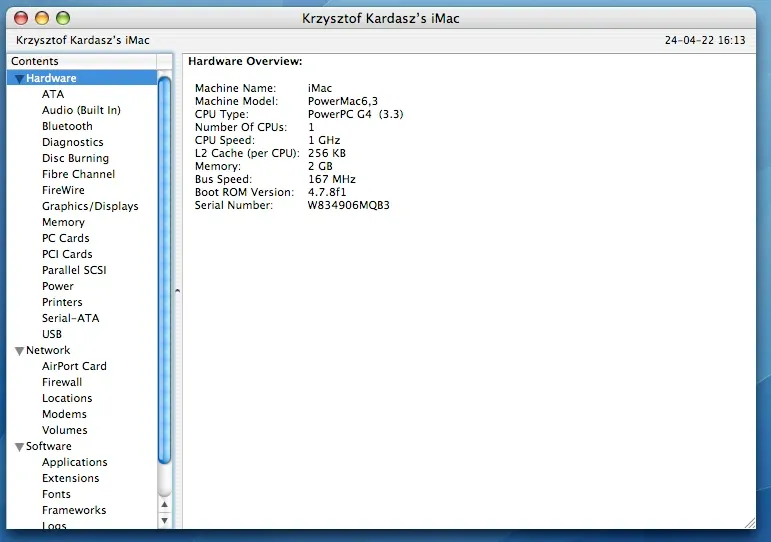Open the Frameworks entry

74,510
